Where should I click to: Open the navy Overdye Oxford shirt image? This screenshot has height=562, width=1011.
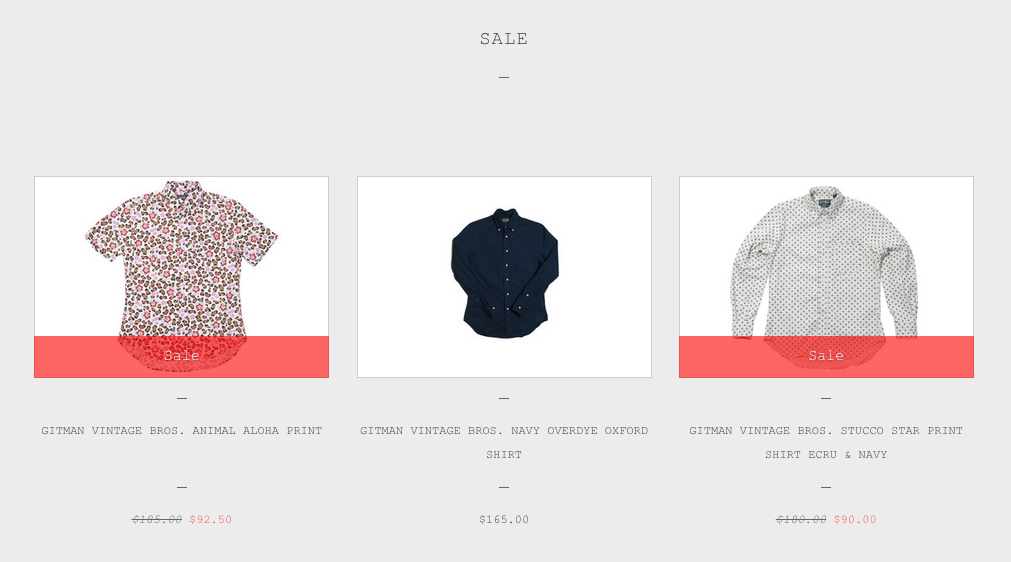[504, 276]
